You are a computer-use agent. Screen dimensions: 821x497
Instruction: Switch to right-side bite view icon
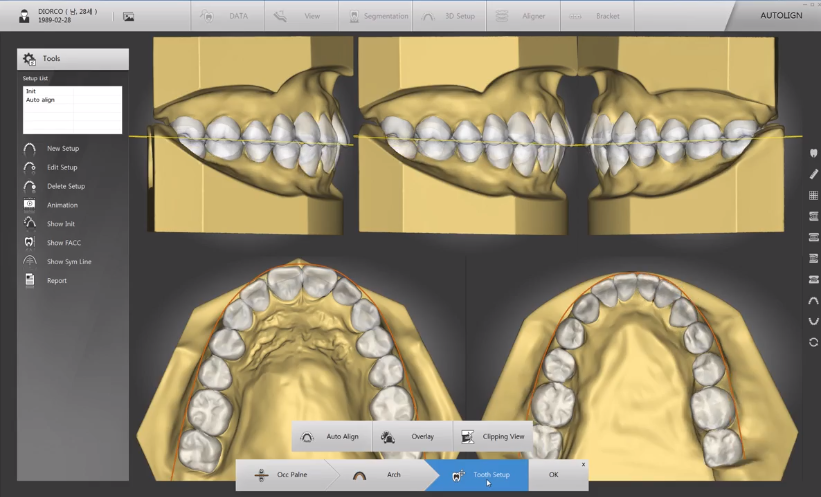[813, 216]
